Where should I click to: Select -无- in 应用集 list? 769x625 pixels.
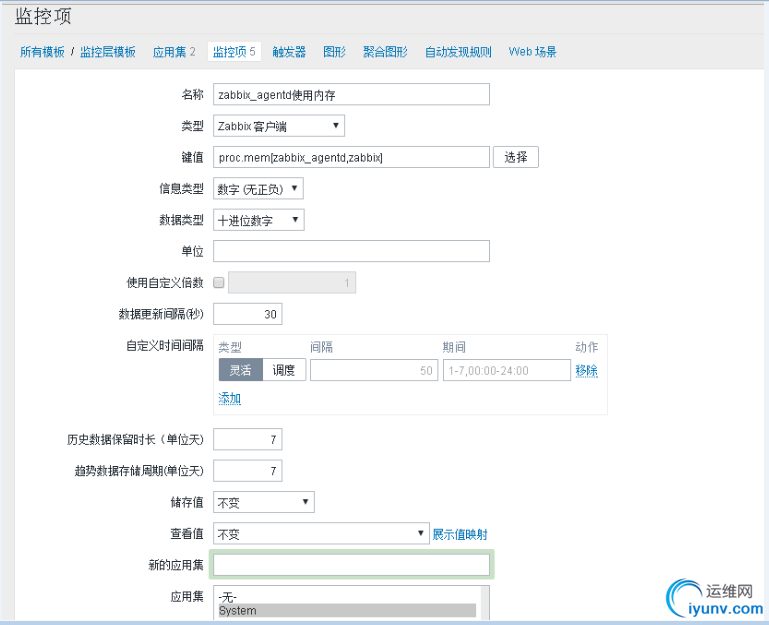click(347, 598)
